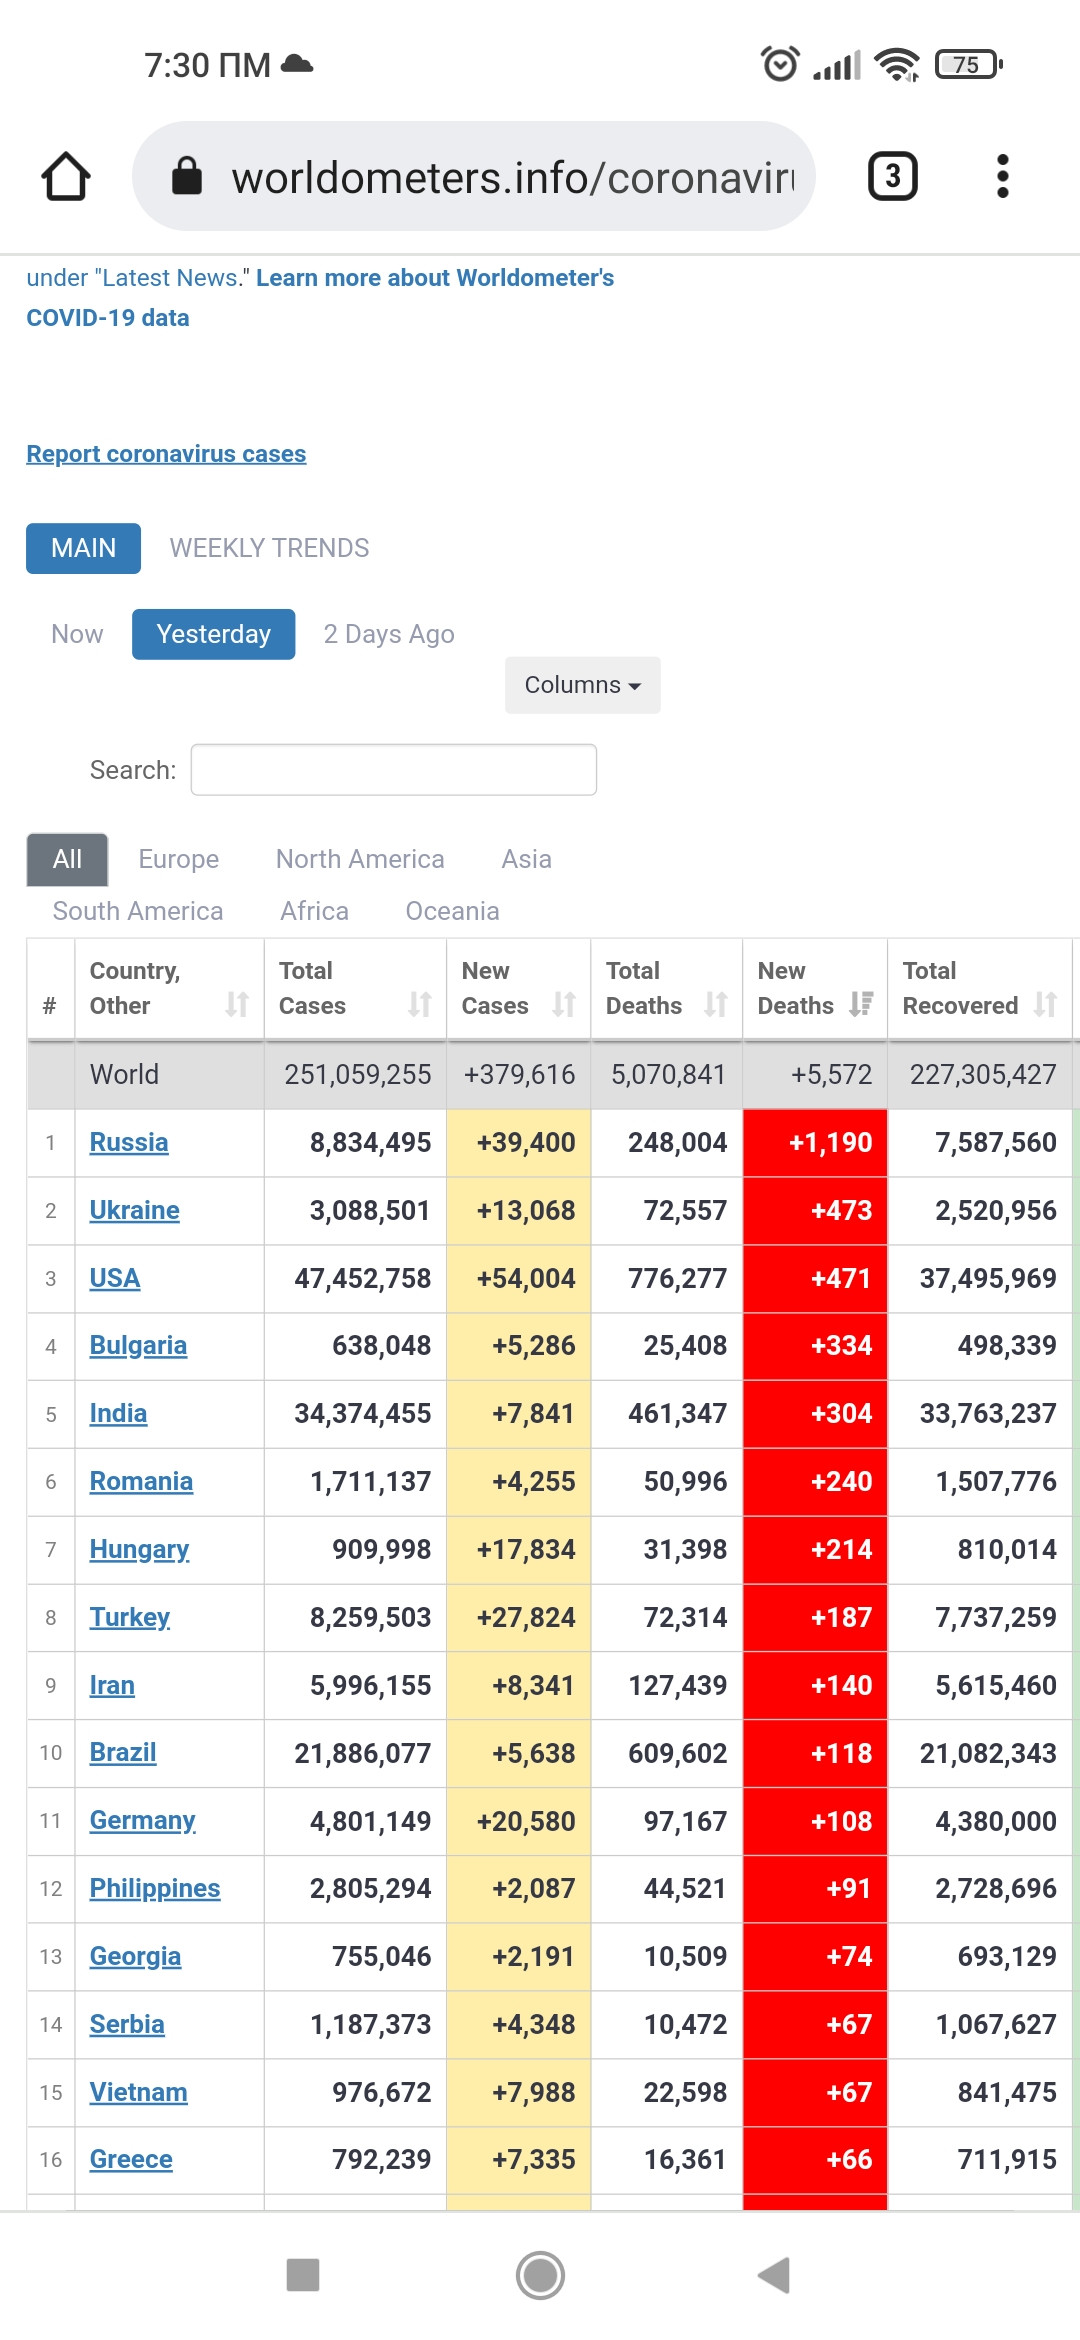Tap the lock icon in address bar
Viewport: 1080px width, 2340px height.
click(x=187, y=176)
